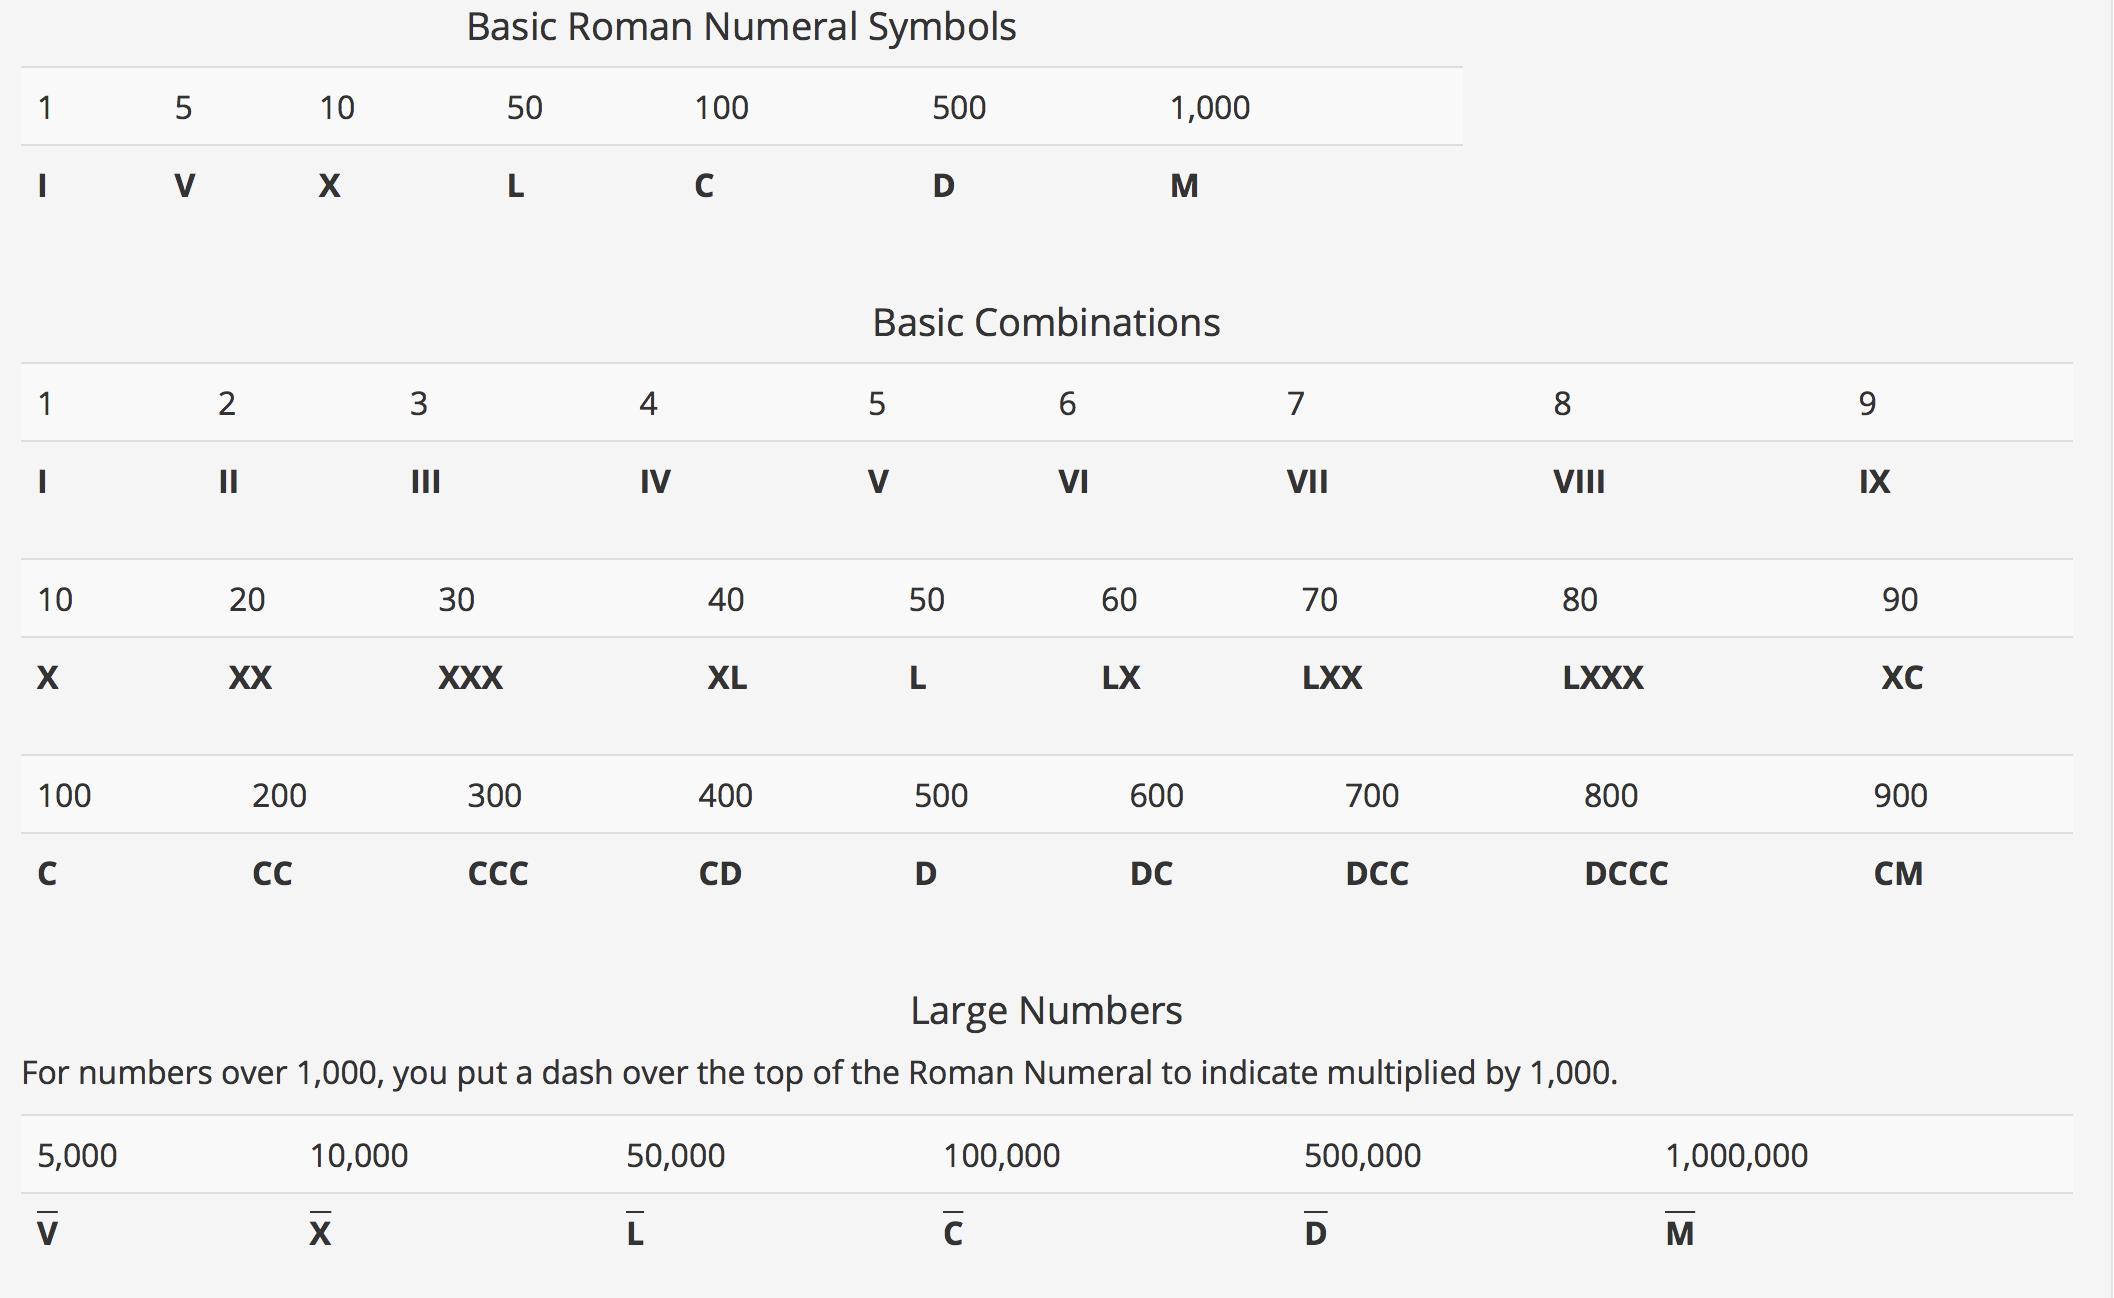Screen dimensions: 2114x1298
Task: Click the Basic Combinations heading
Action: pyautogui.click(x=1046, y=323)
